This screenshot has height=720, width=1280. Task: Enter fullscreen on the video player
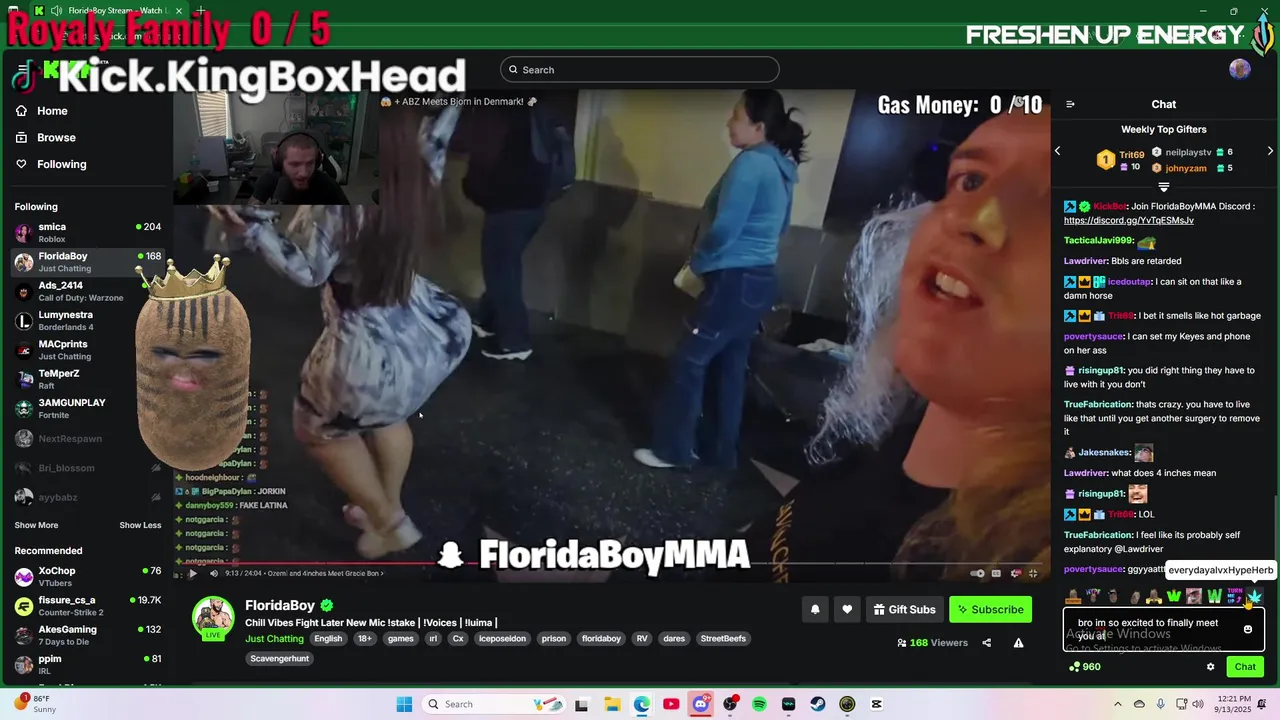point(1033,573)
